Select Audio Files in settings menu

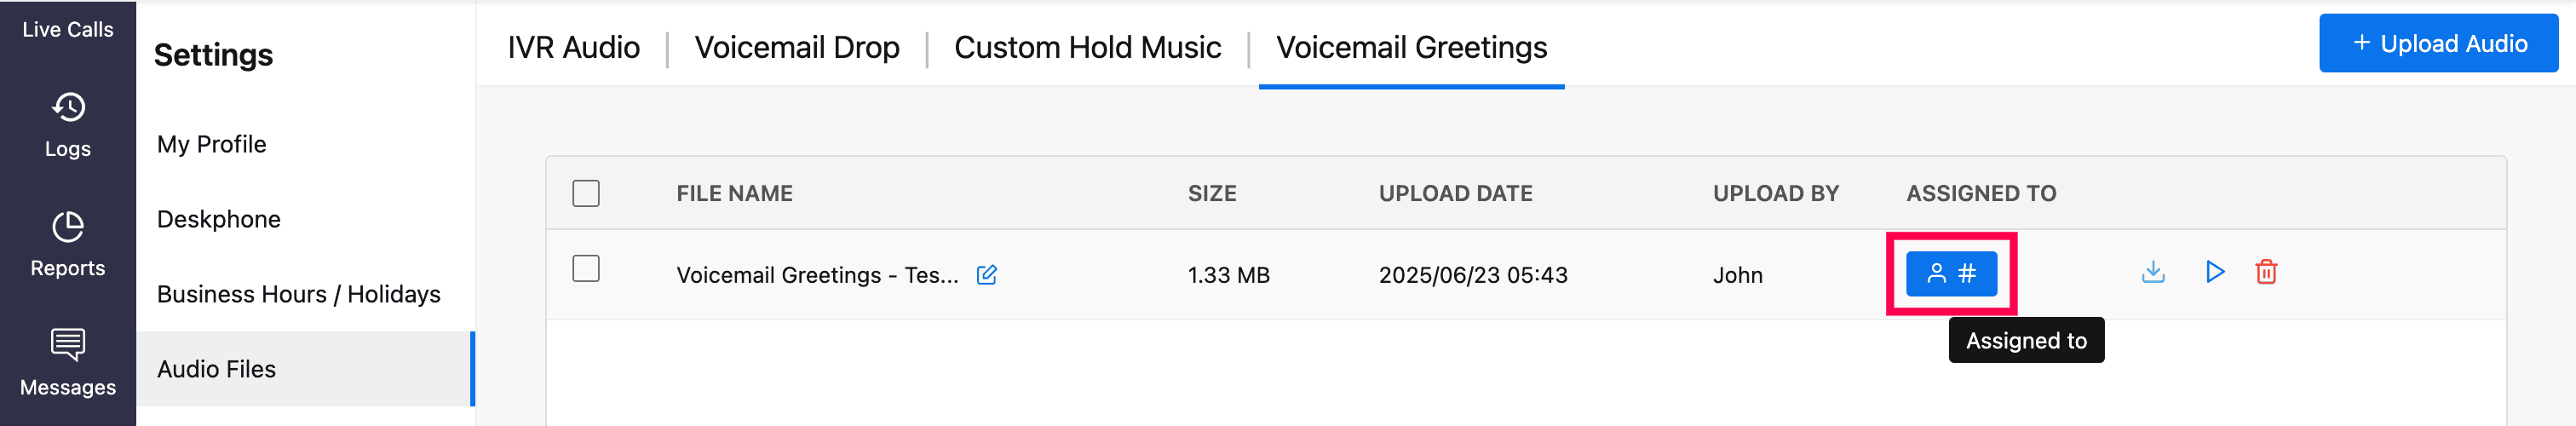coord(217,369)
